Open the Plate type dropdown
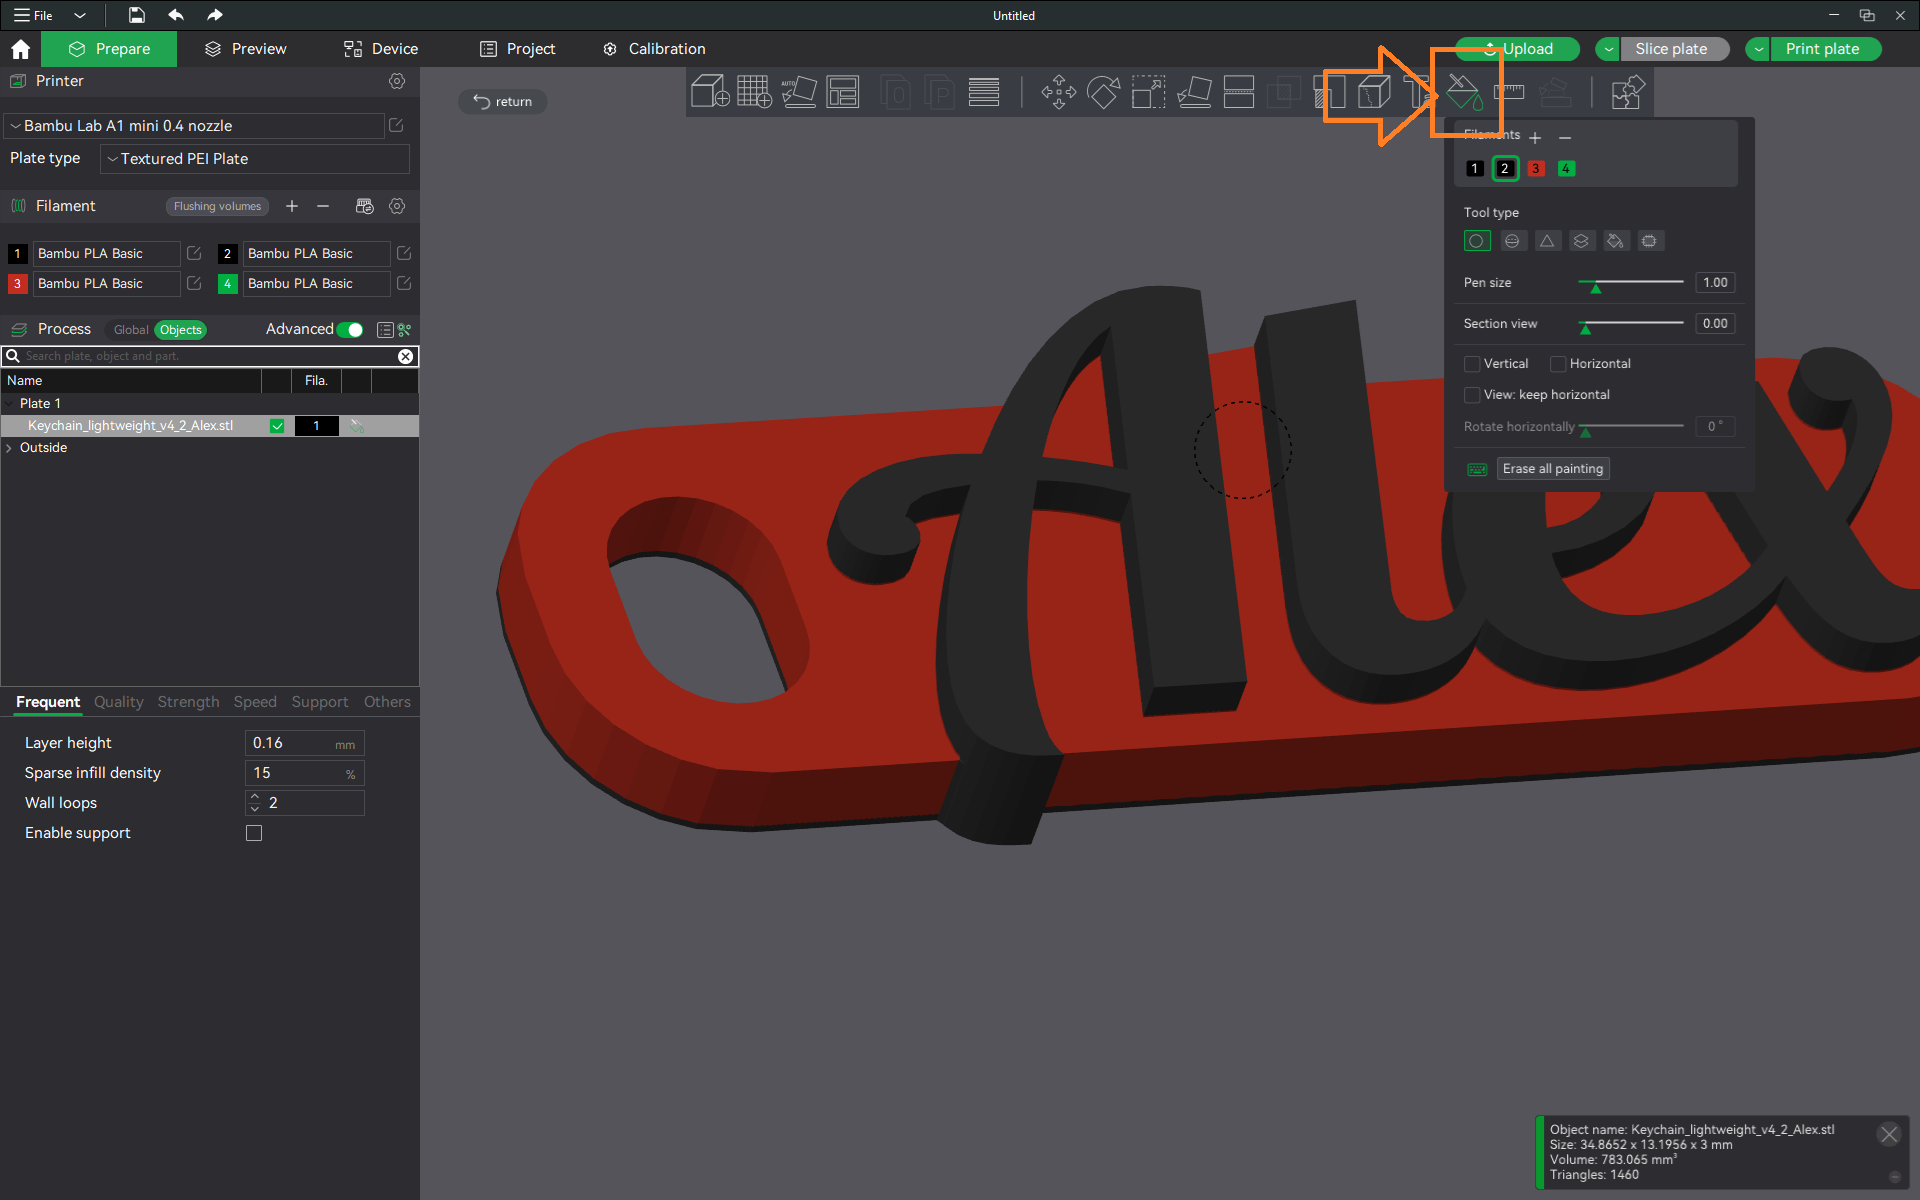The image size is (1920, 1200). 255,159
